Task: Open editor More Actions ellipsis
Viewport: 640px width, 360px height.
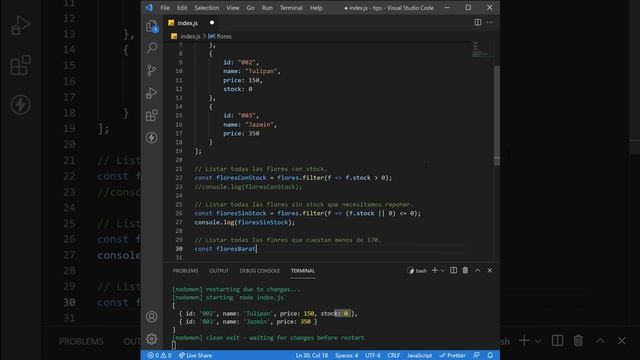Action: click(x=490, y=22)
